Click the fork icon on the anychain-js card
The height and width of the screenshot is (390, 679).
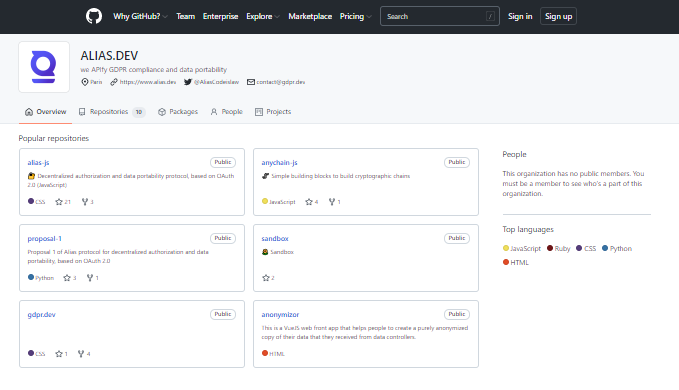coord(332,202)
